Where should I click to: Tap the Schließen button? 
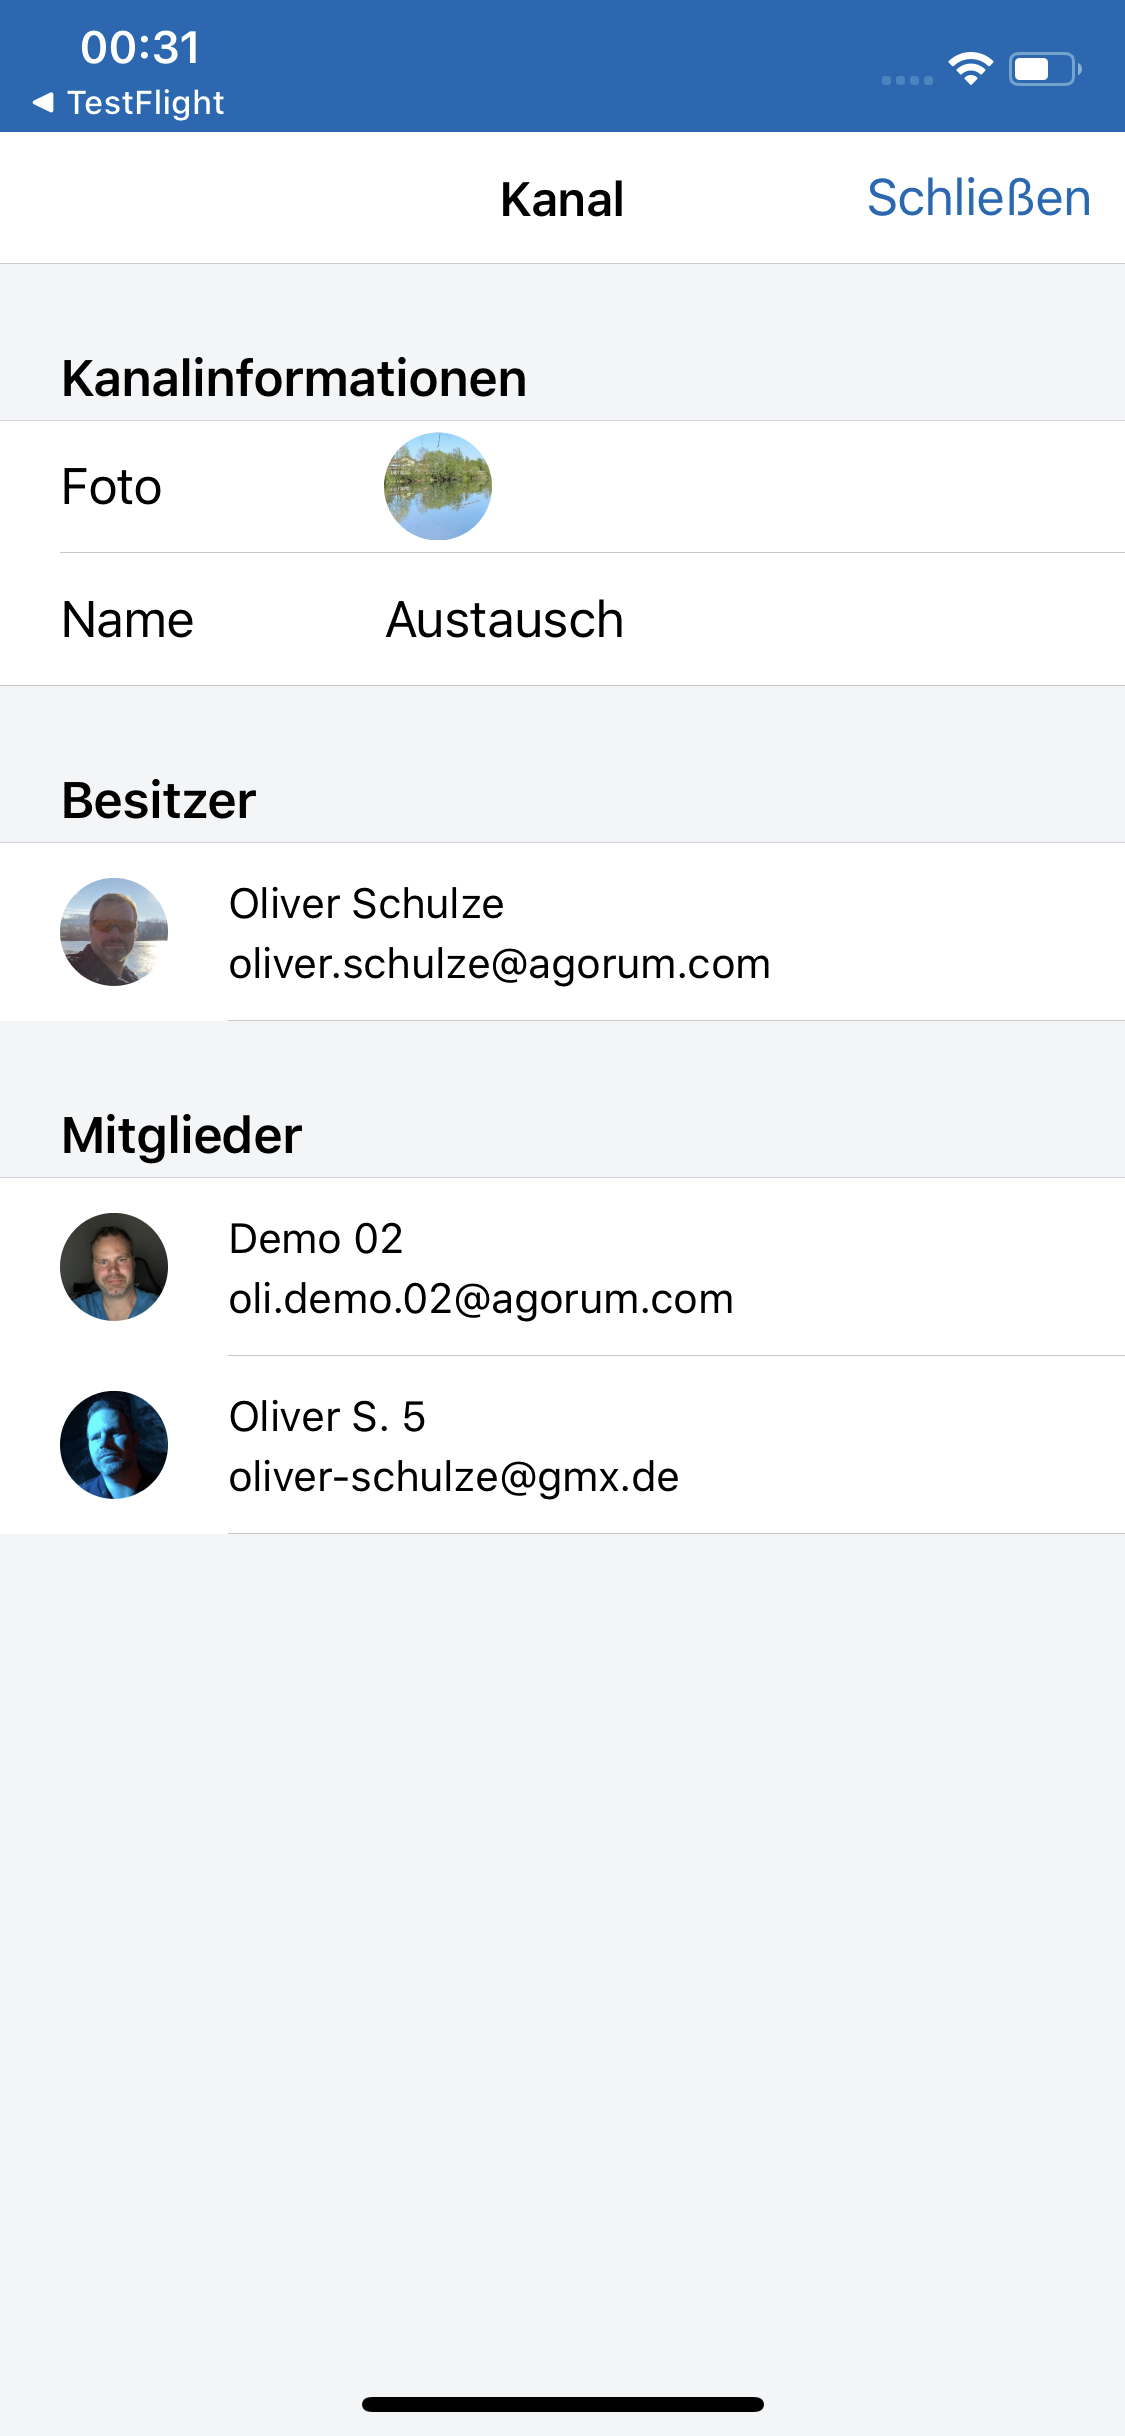point(978,198)
